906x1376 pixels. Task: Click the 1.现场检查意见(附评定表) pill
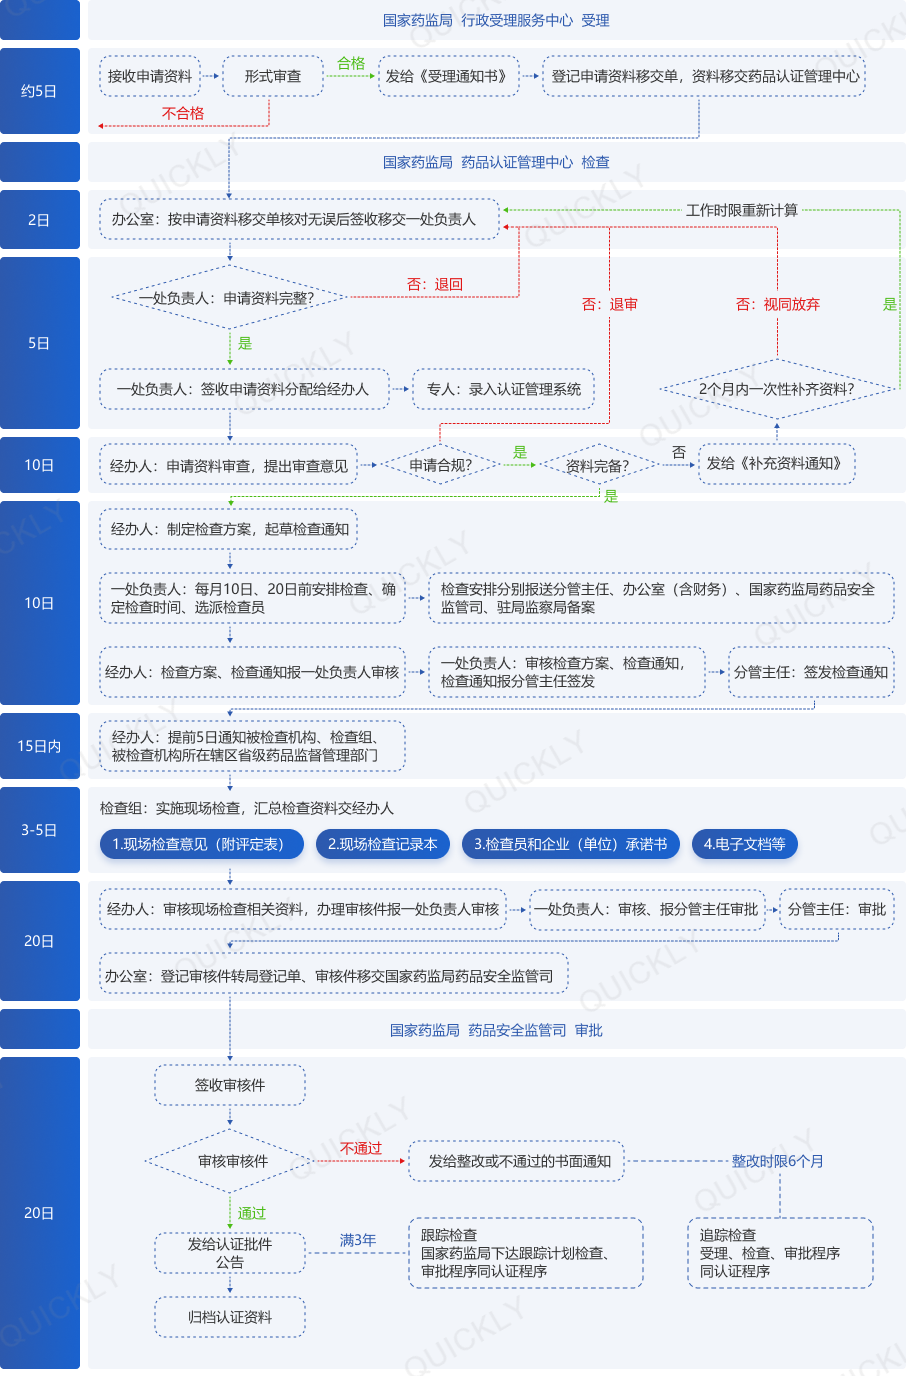200,844
